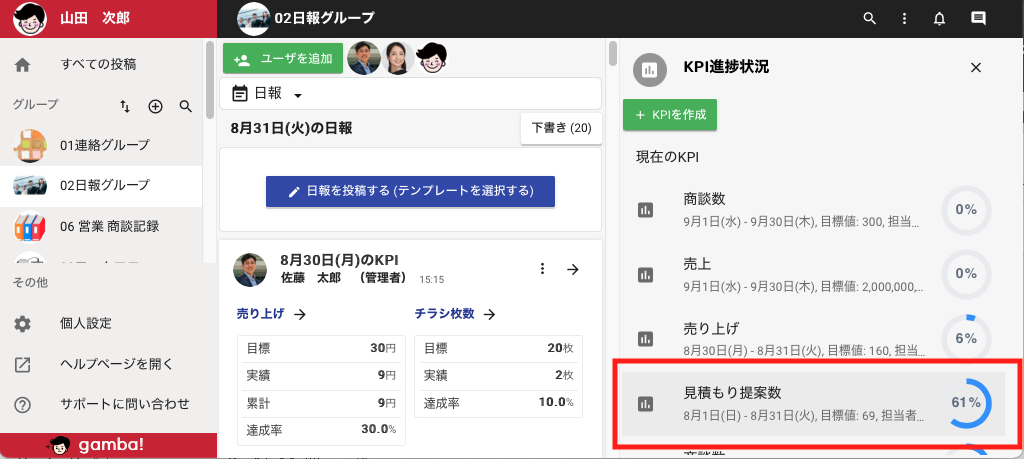The image size is (1024, 459).
Task: Click the gamba! logo footer
Action: (x=95, y=445)
